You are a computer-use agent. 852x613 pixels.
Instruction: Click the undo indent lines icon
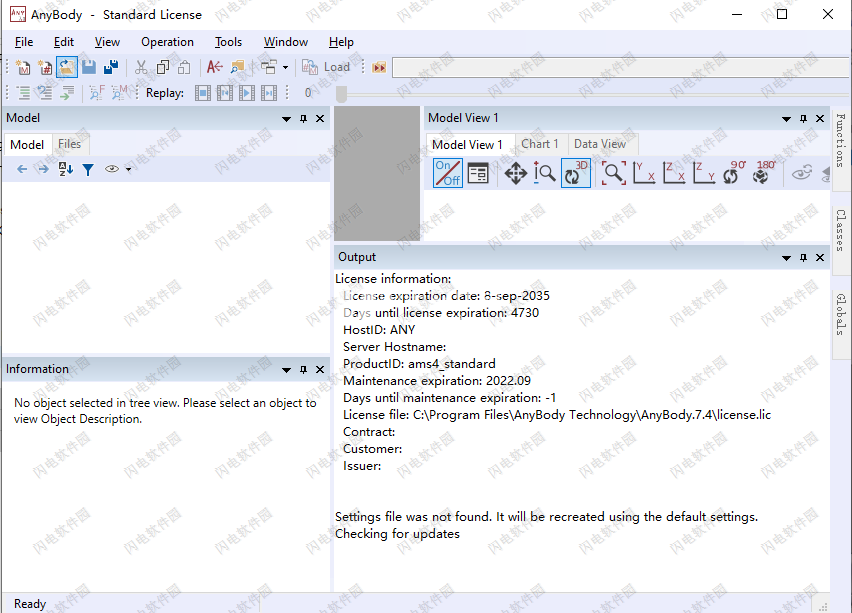point(45,93)
